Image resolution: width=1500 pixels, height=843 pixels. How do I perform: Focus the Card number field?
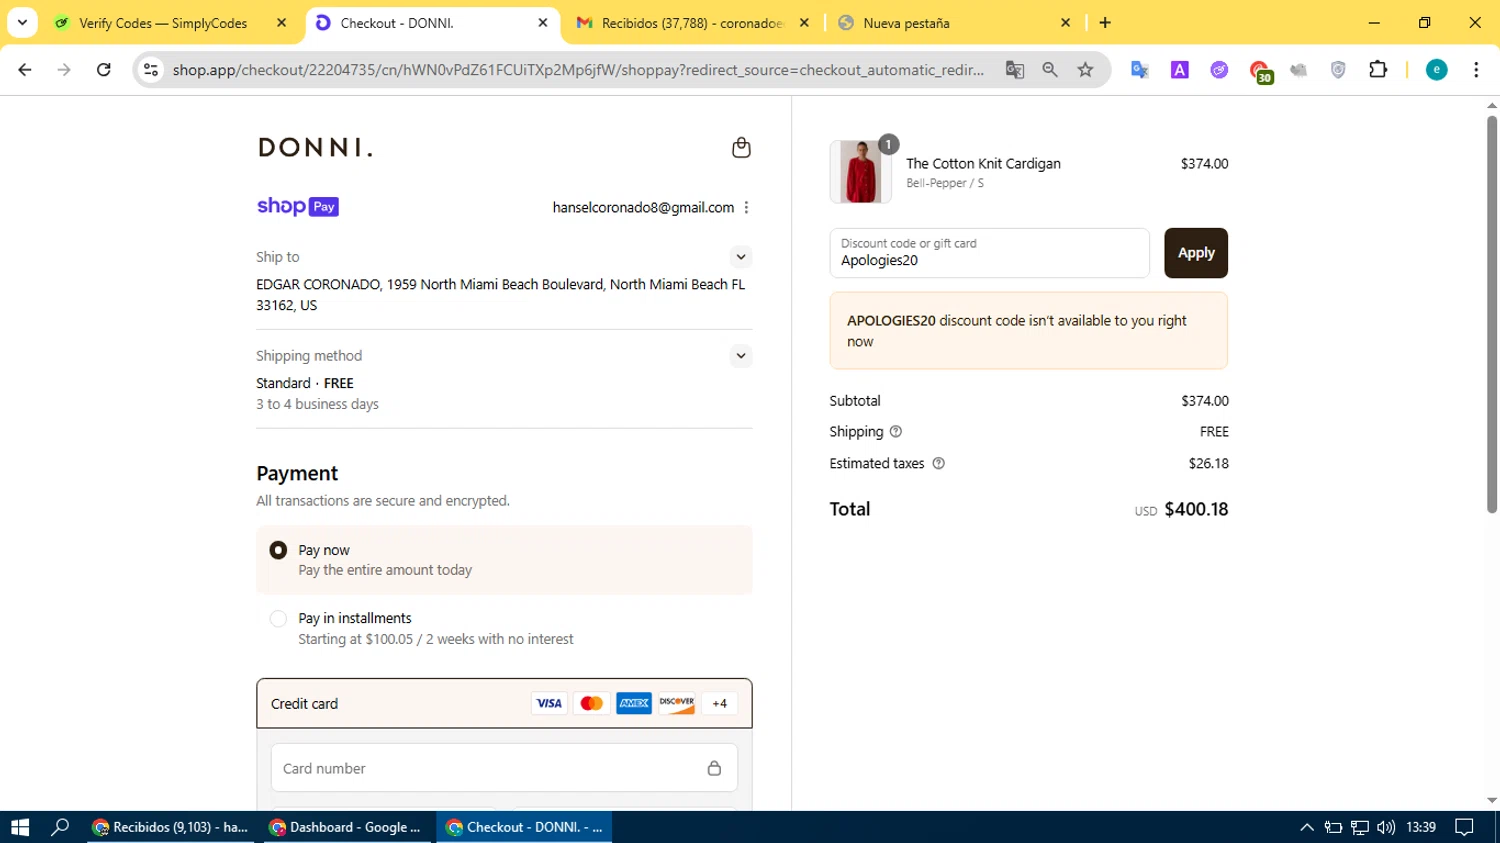pos(504,768)
